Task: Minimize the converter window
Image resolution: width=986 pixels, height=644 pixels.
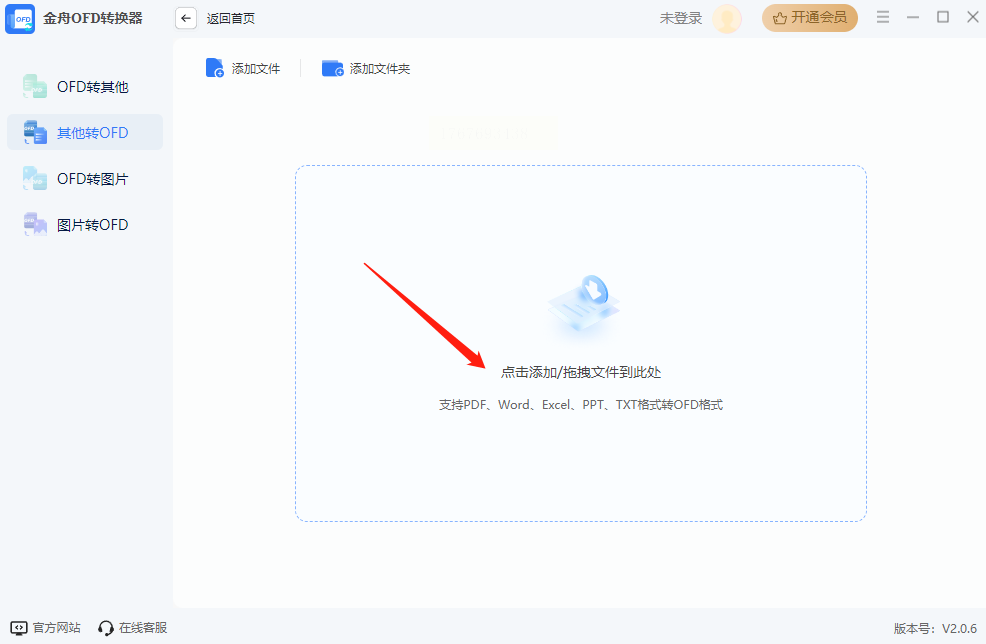Action: tap(913, 18)
